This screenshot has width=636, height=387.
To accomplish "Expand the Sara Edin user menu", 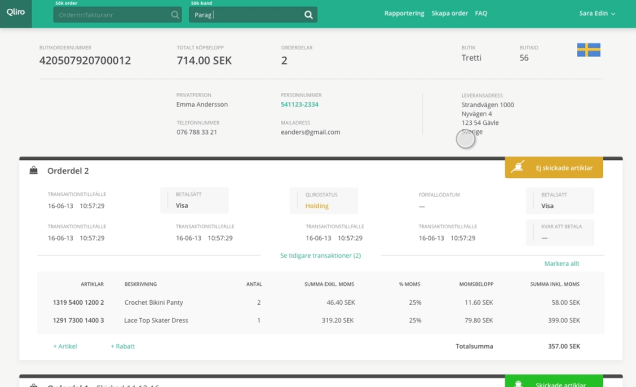I will (x=597, y=13).
